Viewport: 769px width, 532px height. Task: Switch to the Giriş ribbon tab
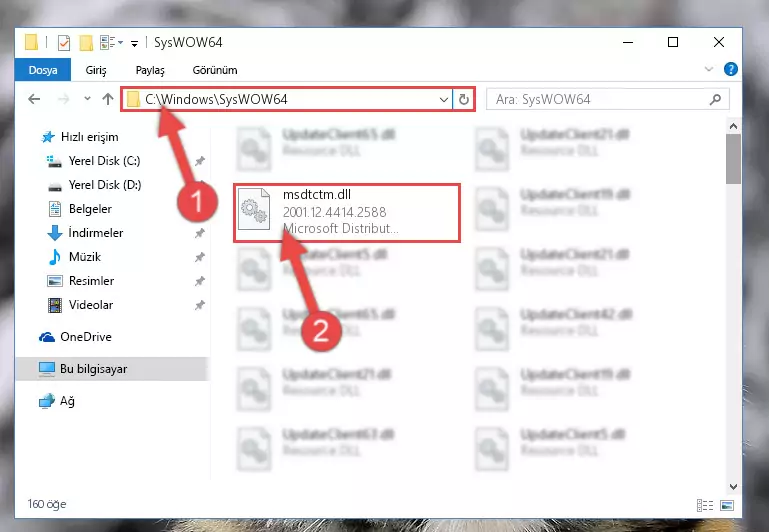coord(96,70)
